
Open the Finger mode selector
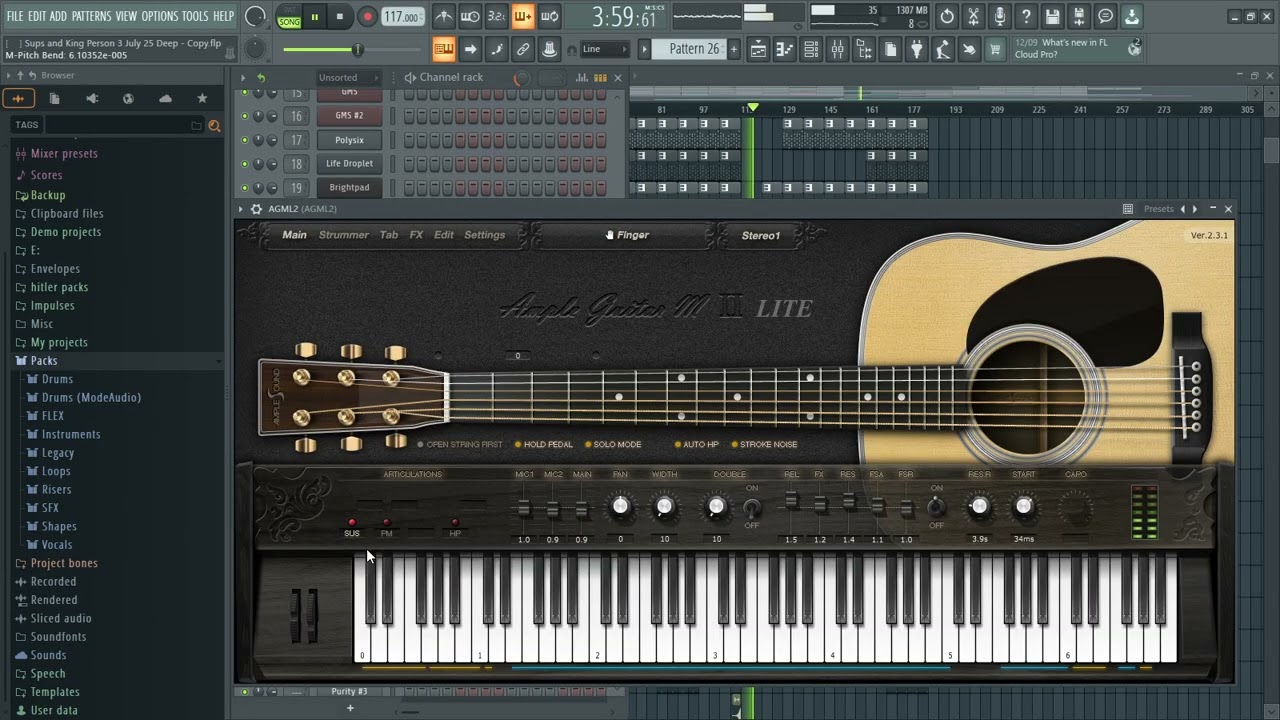click(627, 236)
